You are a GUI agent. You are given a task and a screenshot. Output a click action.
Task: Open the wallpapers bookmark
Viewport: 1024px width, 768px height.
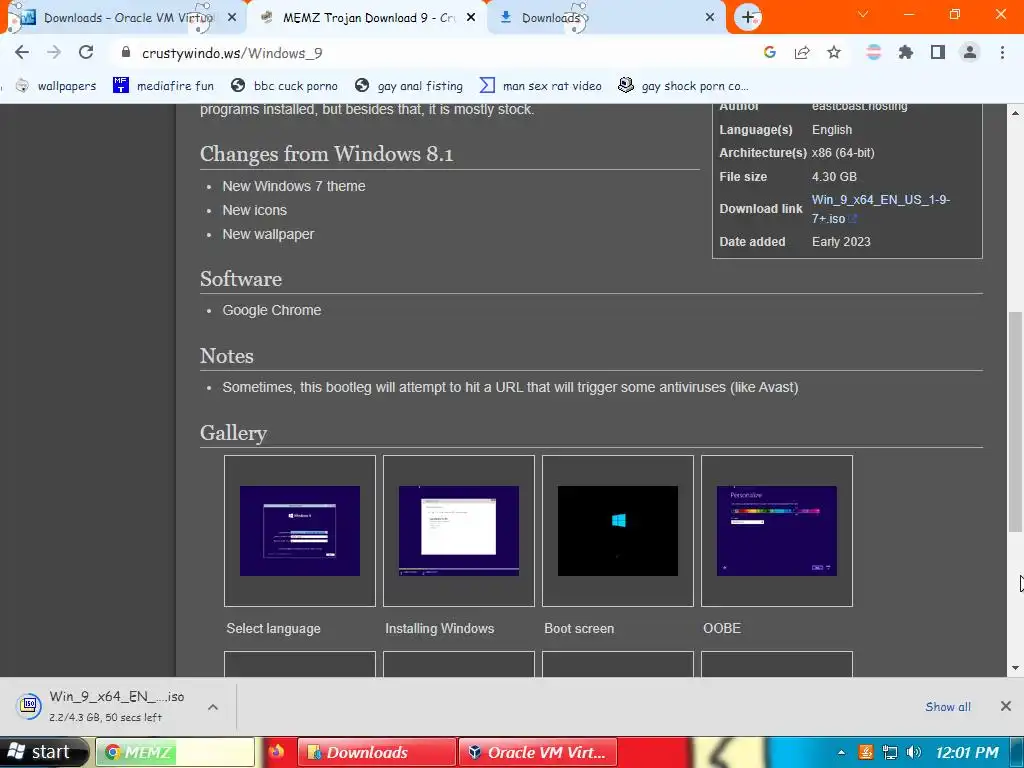[x=56, y=86]
